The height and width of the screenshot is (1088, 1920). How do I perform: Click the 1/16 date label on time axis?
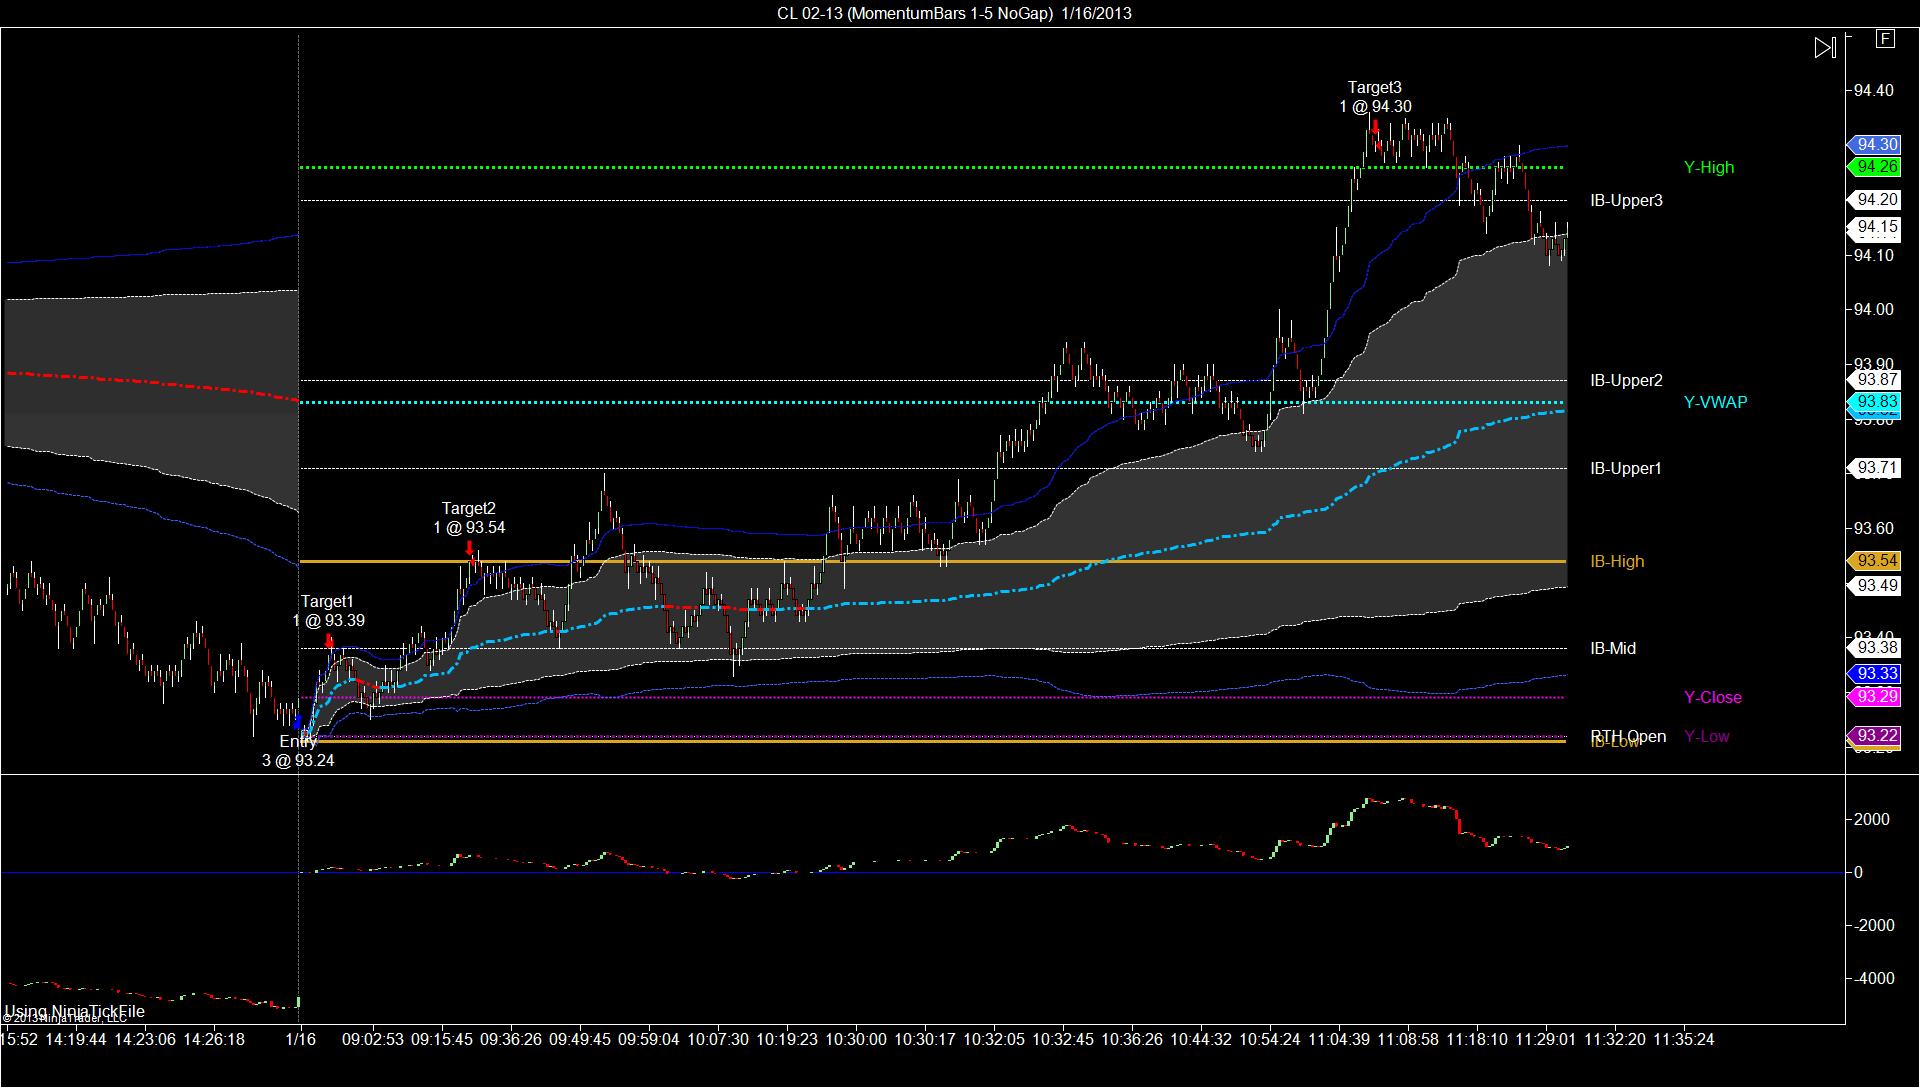[300, 1039]
